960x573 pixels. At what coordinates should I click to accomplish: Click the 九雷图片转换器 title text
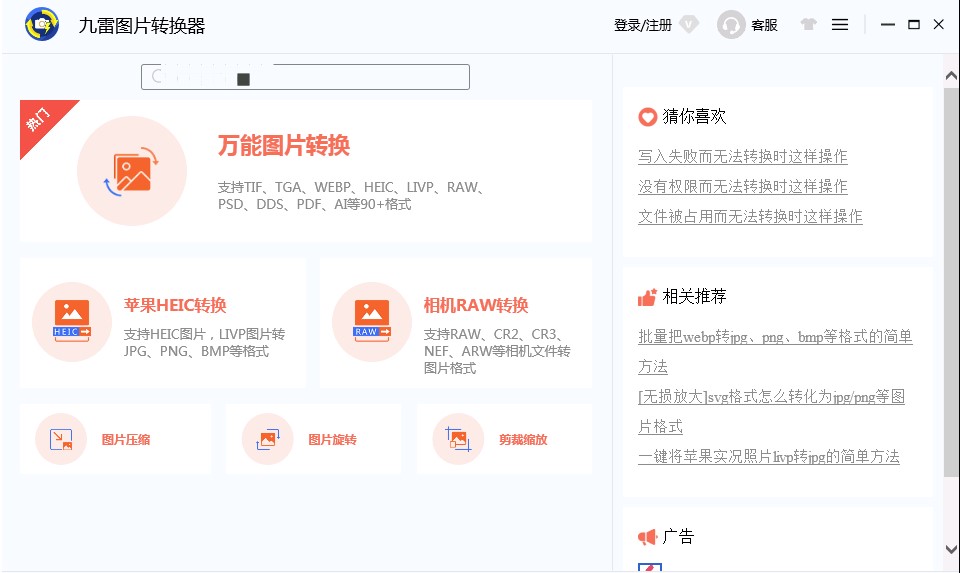pyautogui.click(x=142, y=26)
